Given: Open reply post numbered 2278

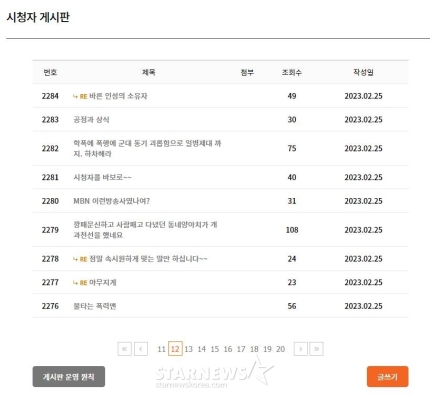Looking at the screenshot, I should [148, 259].
